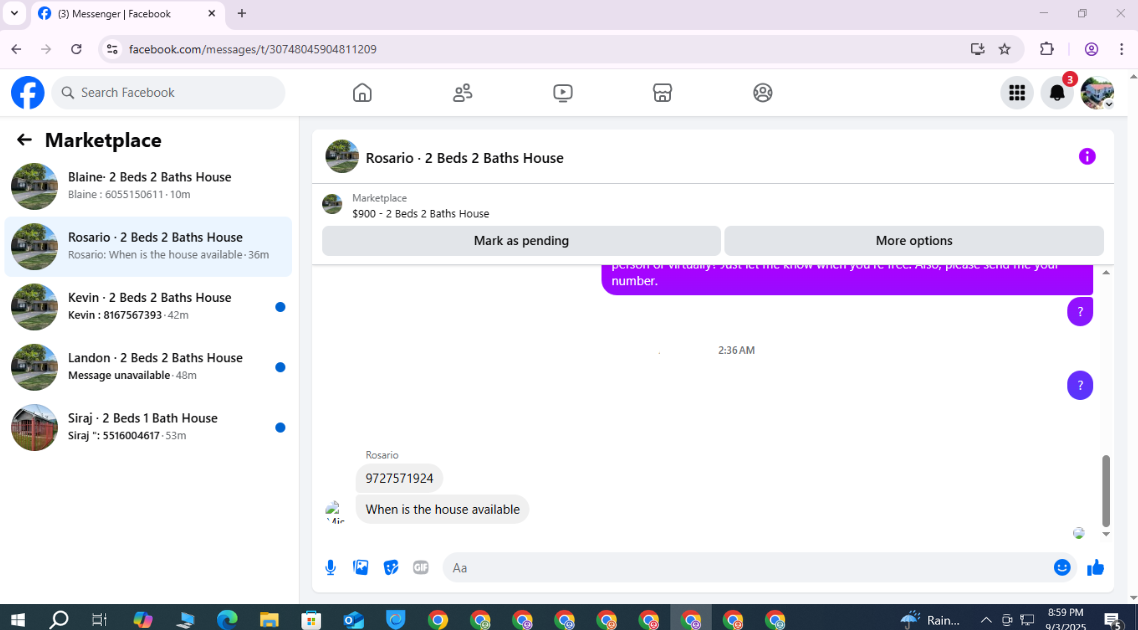The image size is (1138, 630).
Task: Reload the page with refresh icon
Action: 76,49
